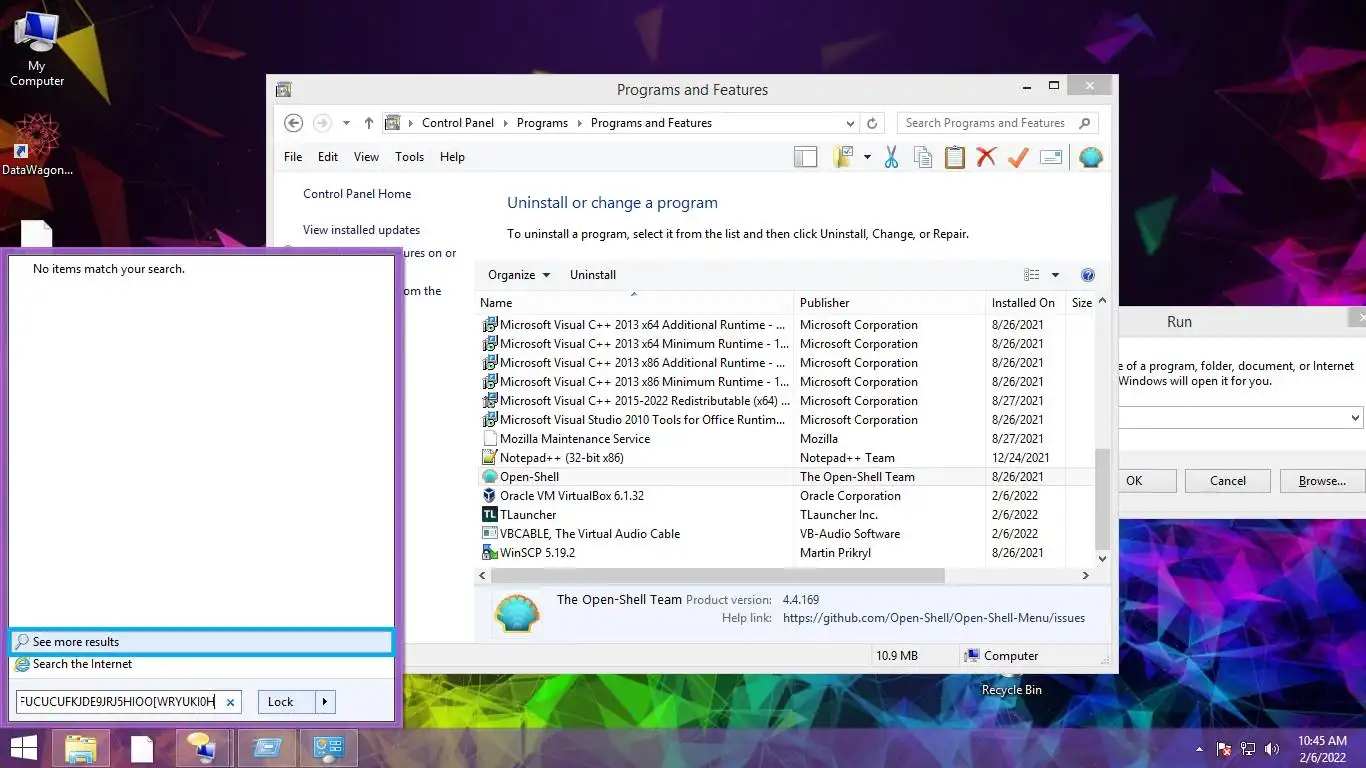Select TLauncher in the program list

[785, 515]
